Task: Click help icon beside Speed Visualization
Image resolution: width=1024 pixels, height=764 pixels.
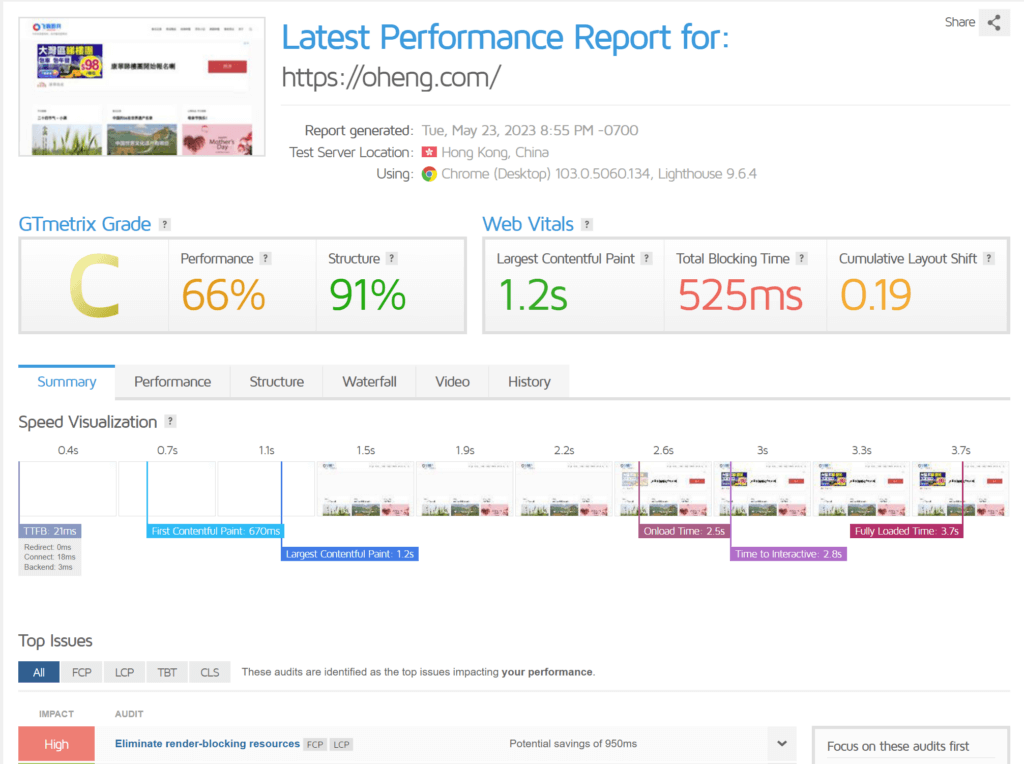Action: (171, 422)
